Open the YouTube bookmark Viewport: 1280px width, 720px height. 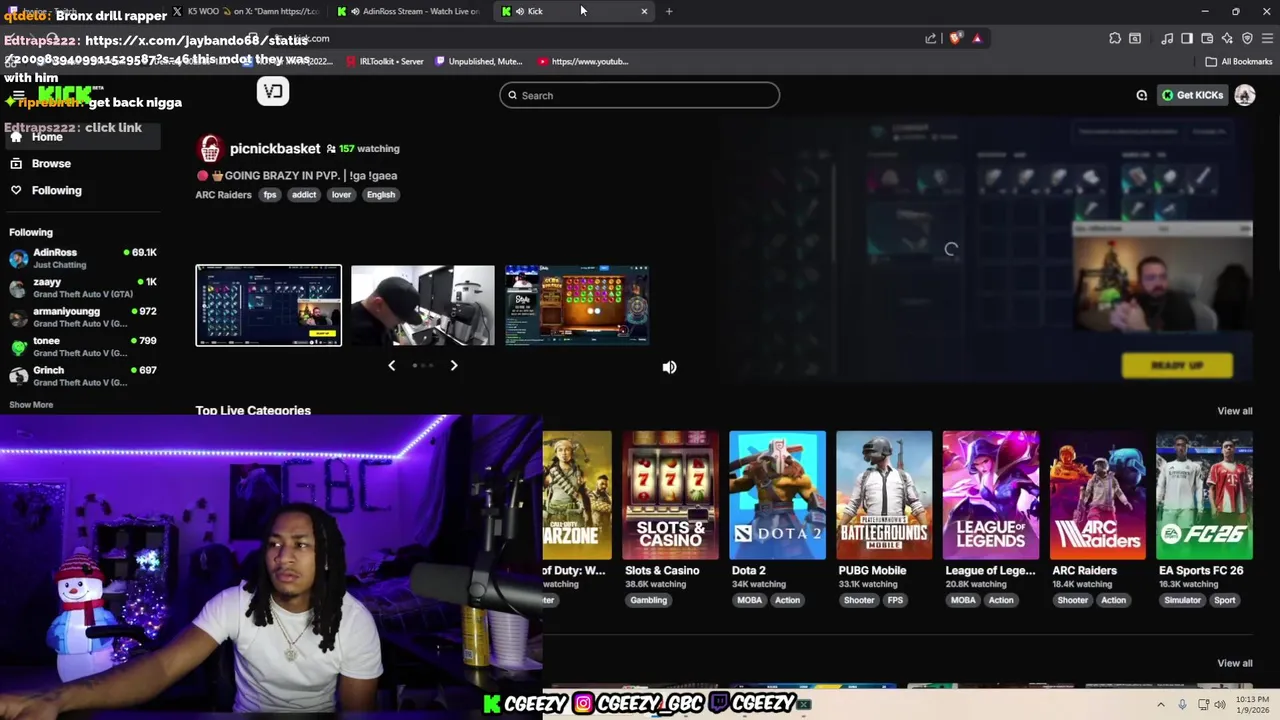pos(583,61)
